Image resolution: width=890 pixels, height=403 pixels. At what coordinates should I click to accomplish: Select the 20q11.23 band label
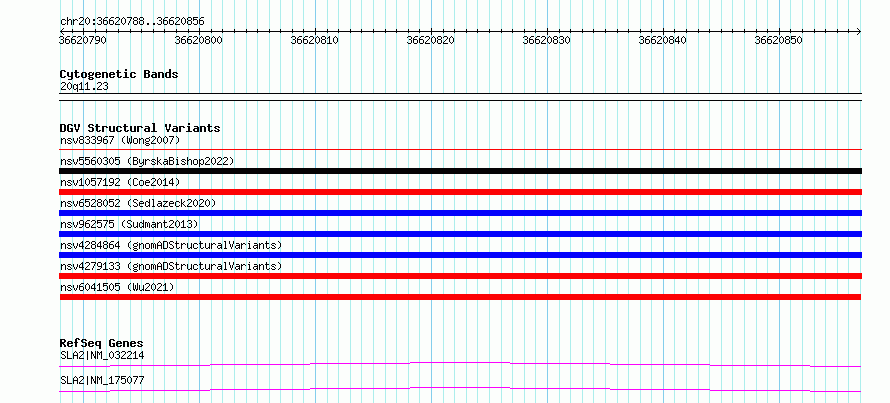[x=84, y=86]
